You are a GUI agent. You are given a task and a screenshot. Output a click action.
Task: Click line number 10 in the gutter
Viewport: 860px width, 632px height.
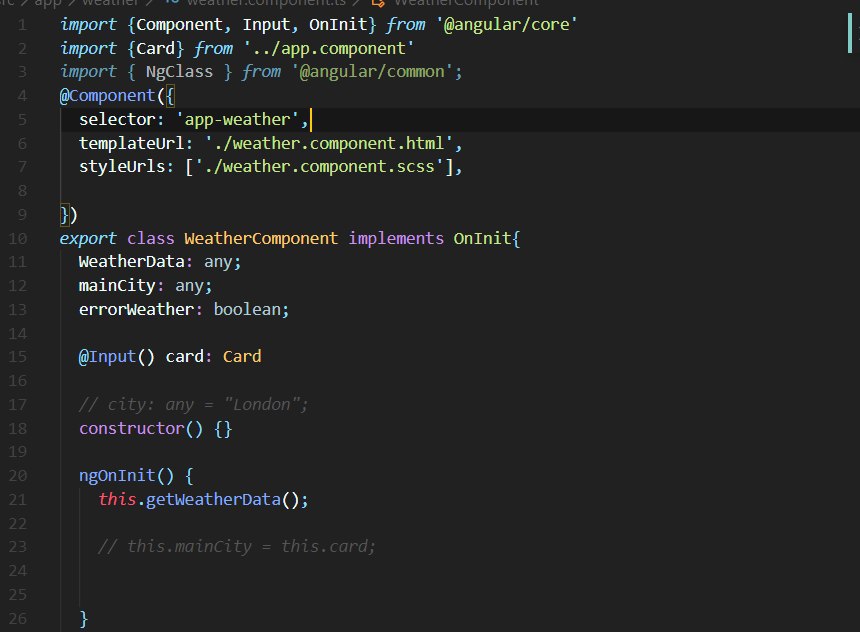click(x=18, y=239)
